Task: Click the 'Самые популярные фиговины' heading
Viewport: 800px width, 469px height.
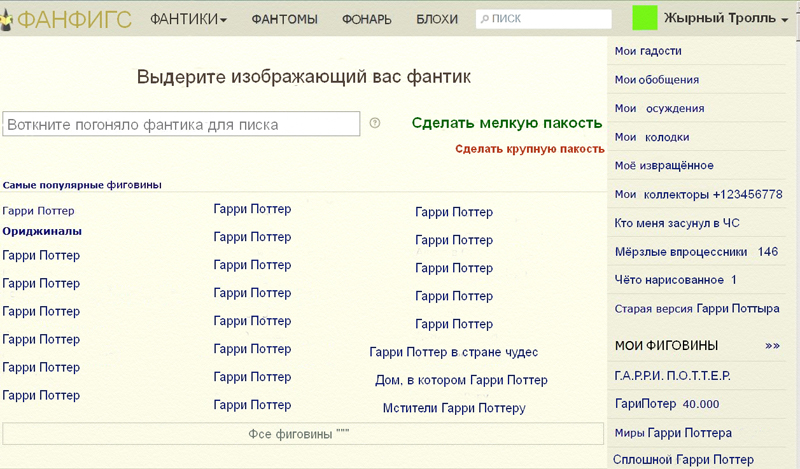Action: pyautogui.click(x=82, y=185)
